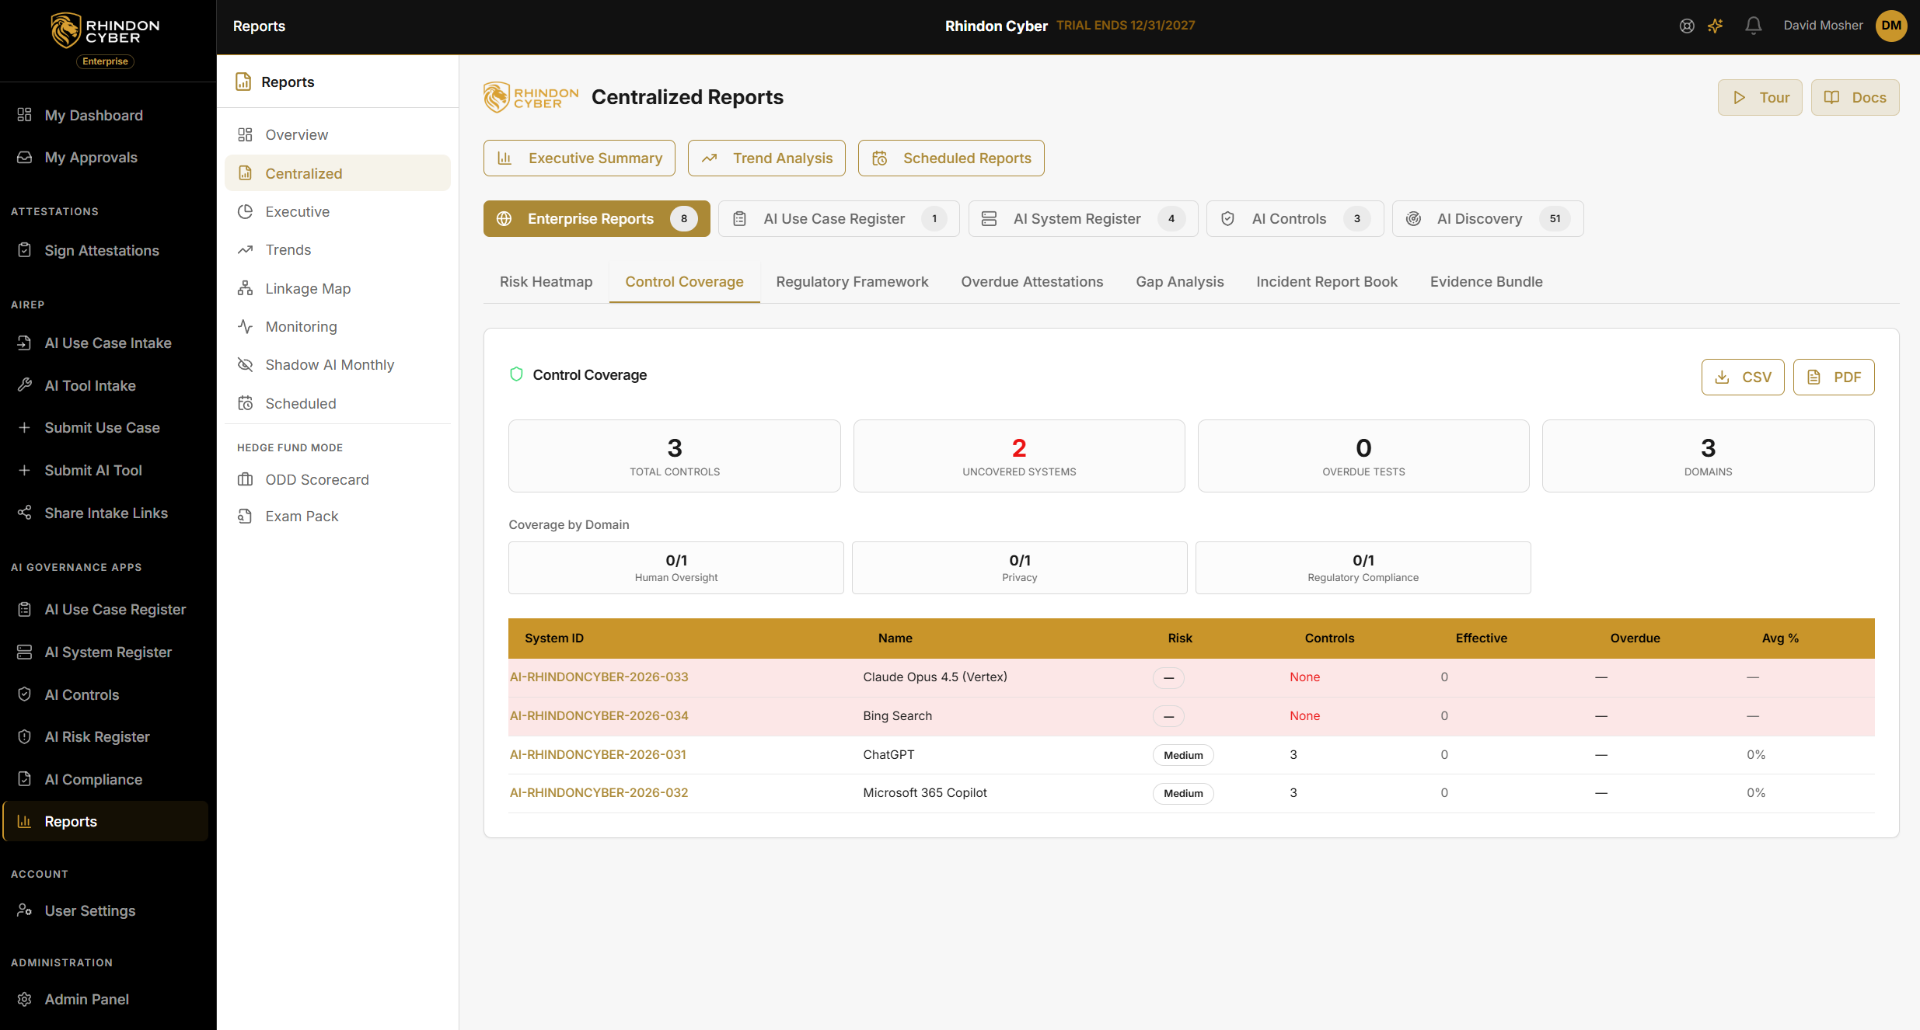Open Trend Analysis
Image resolution: width=1920 pixels, height=1030 pixels.
click(x=767, y=158)
